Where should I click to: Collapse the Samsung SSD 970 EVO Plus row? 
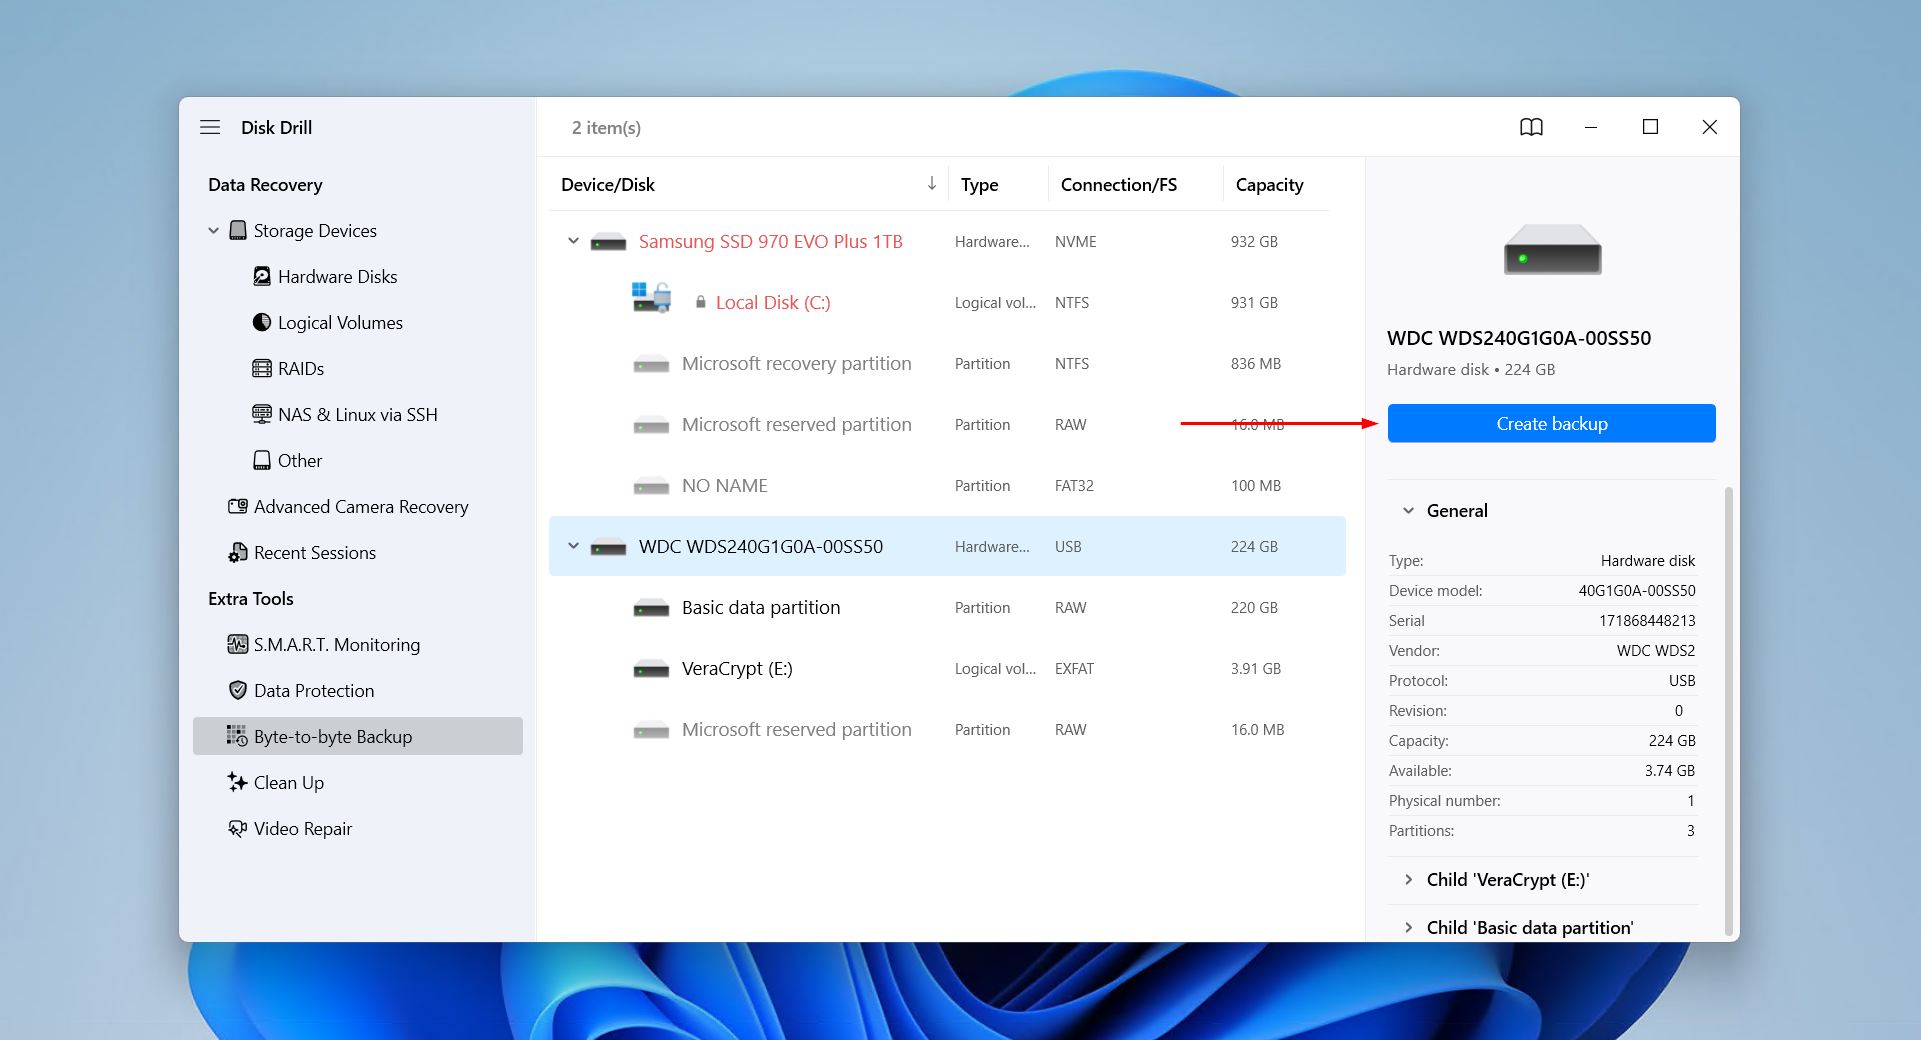(x=573, y=241)
